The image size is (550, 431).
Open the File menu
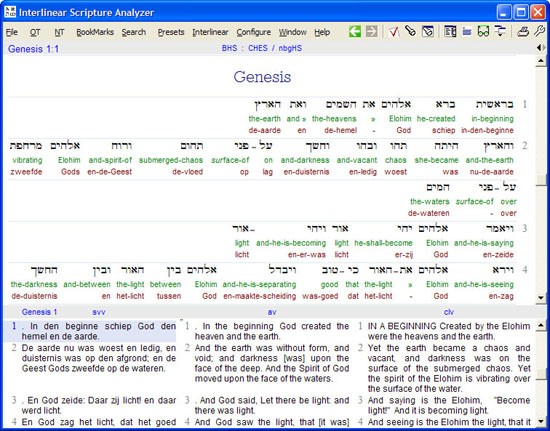[12, 32]
